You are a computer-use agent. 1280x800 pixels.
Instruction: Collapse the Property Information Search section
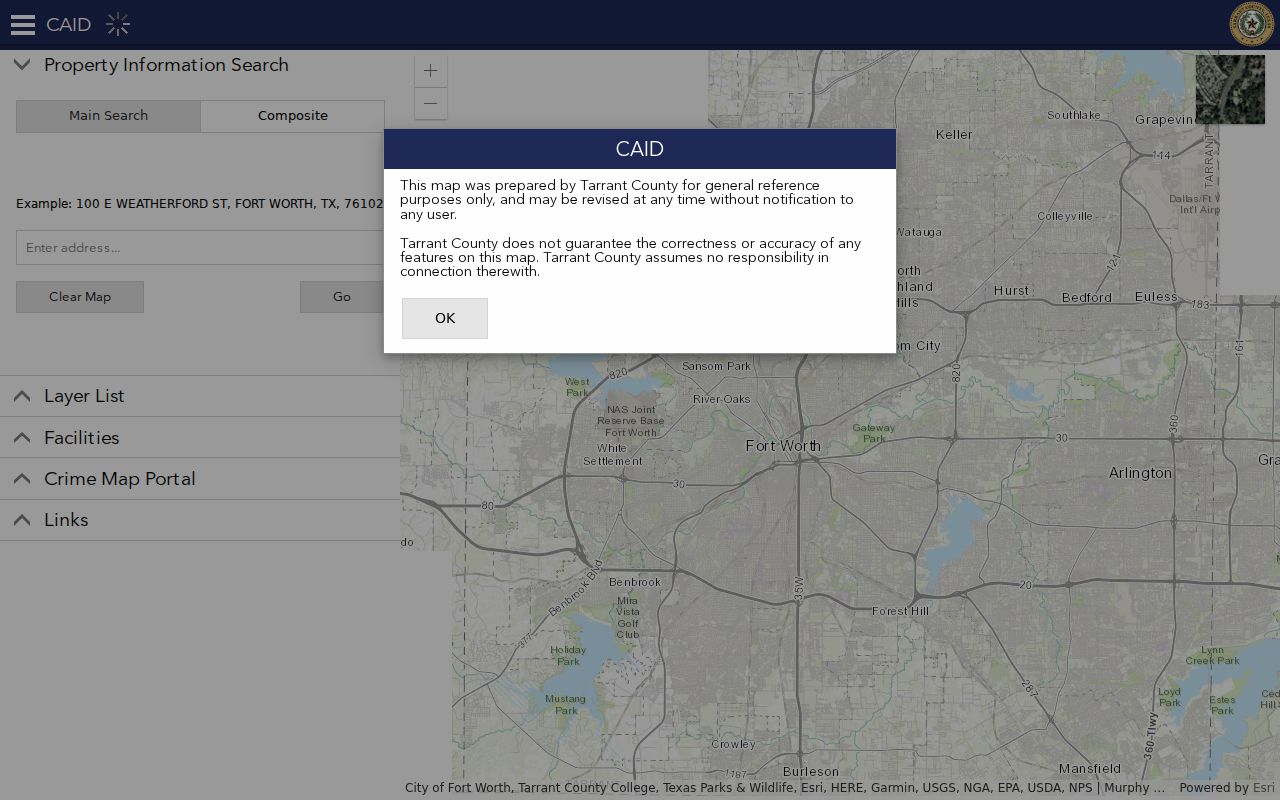(x=200, y=65)
